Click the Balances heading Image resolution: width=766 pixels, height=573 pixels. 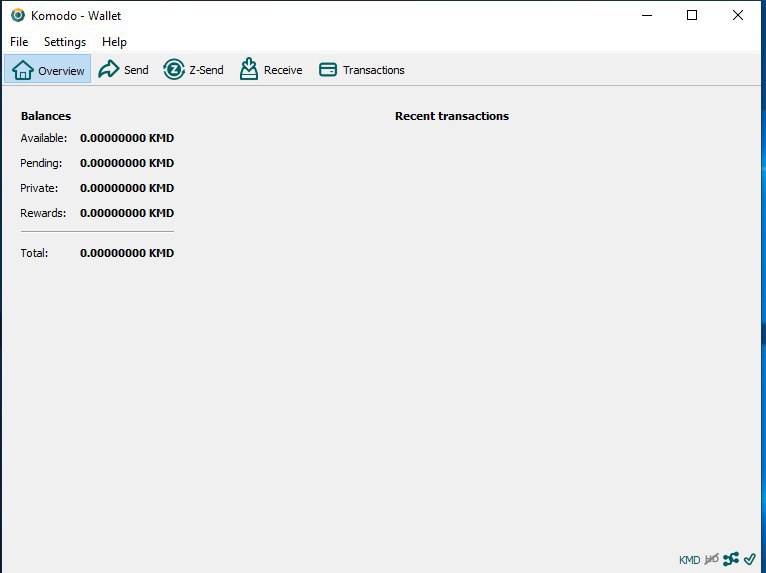(x=46, y=116)
